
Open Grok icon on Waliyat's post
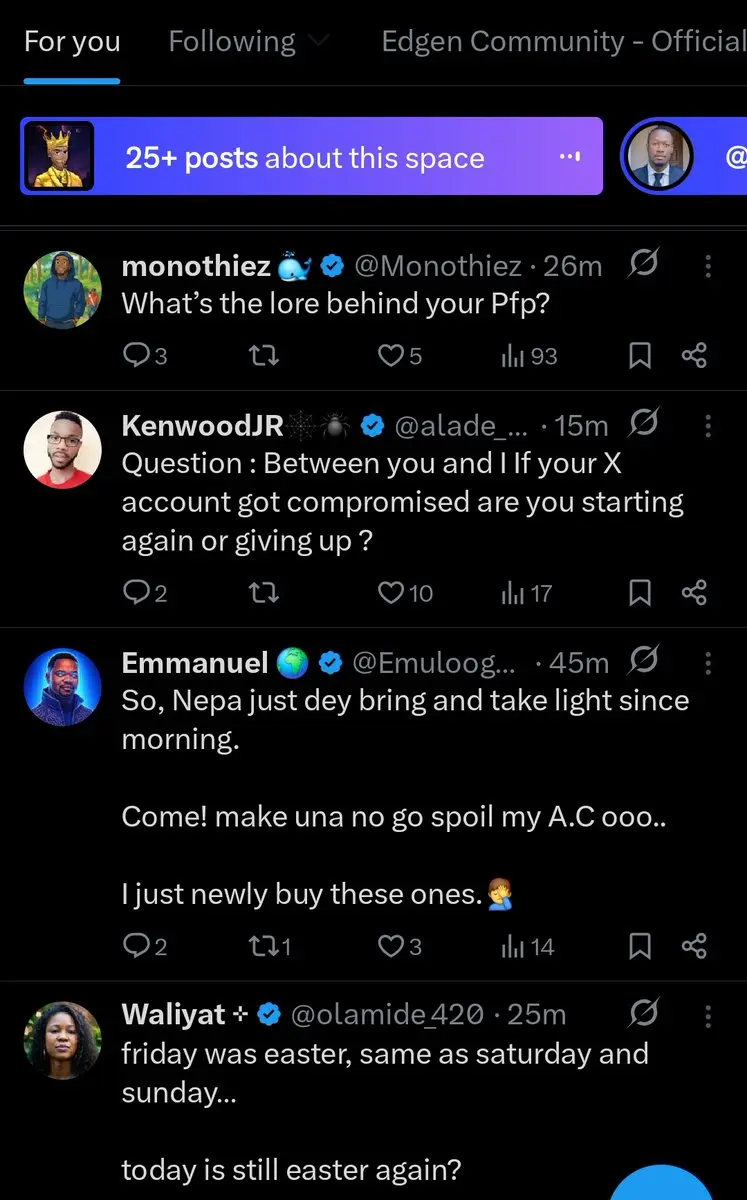pyautogui.click(x=644, y=1014)
